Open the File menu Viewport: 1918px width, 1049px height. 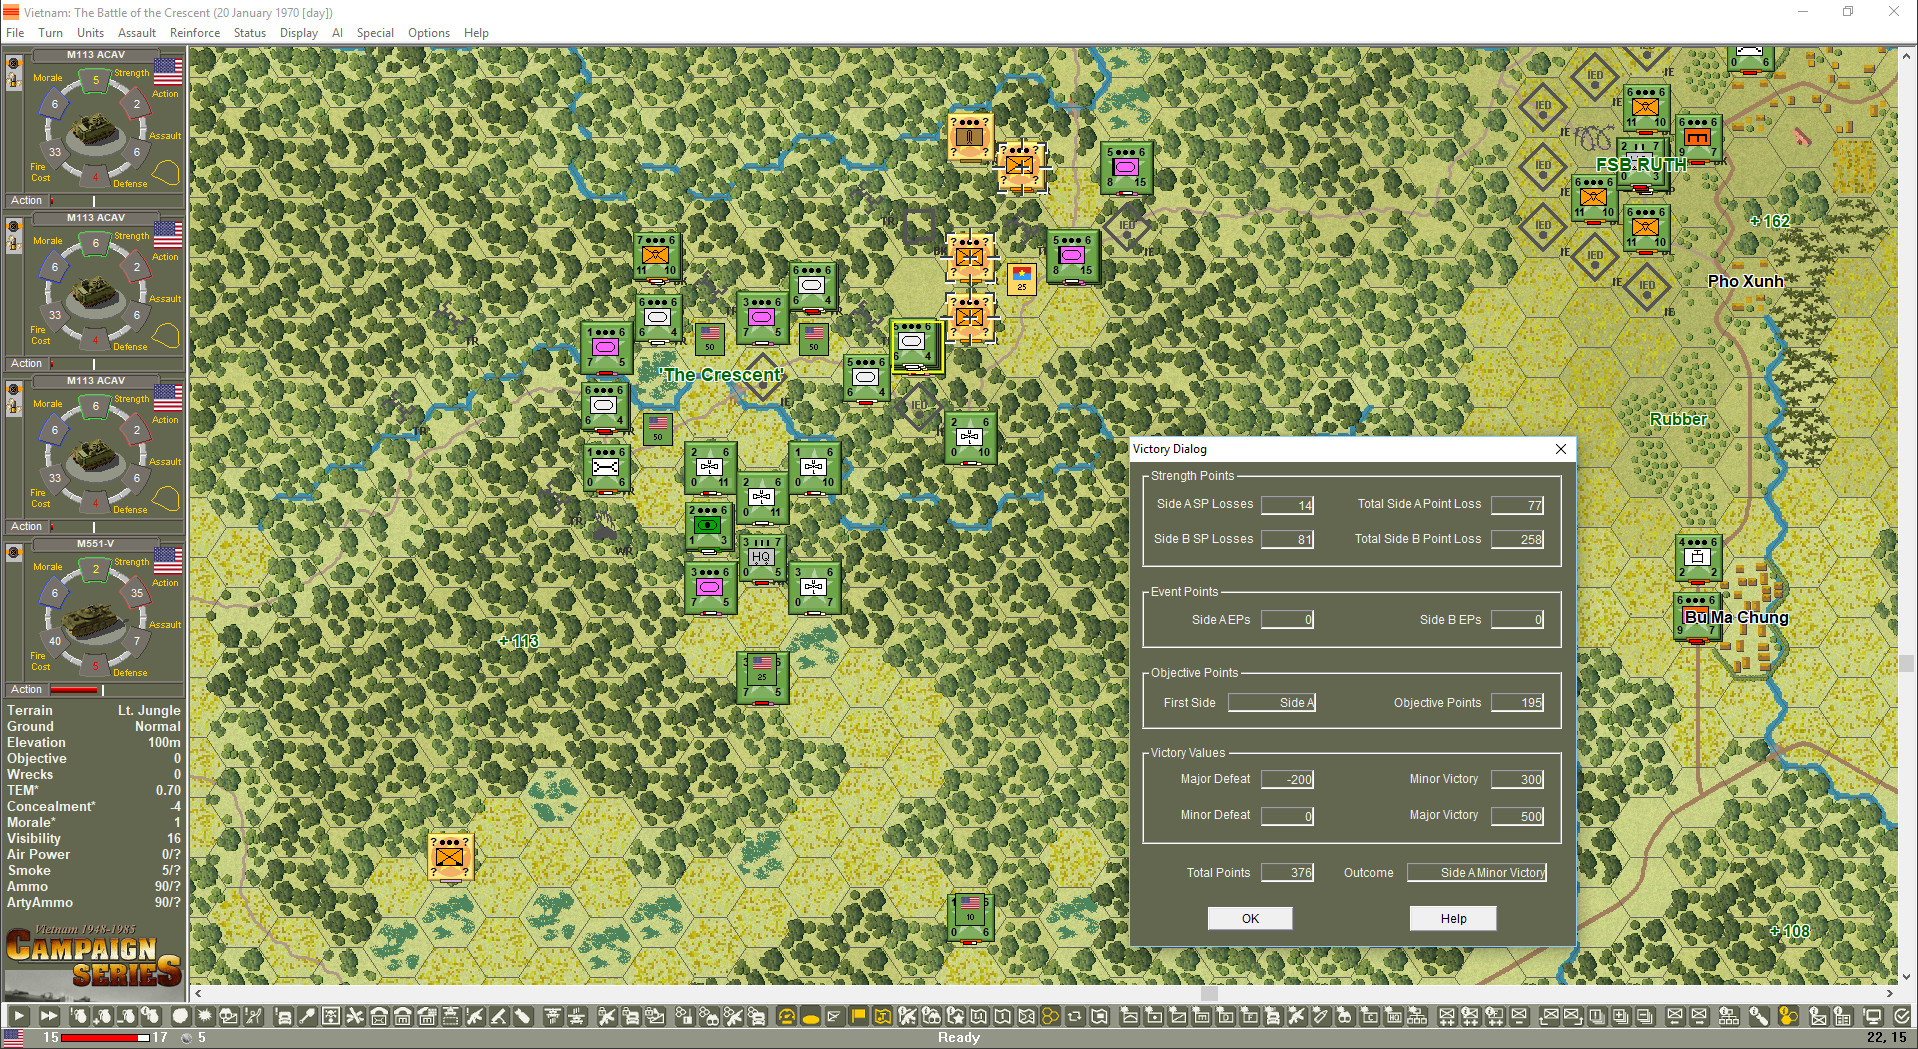coord(15,33)
